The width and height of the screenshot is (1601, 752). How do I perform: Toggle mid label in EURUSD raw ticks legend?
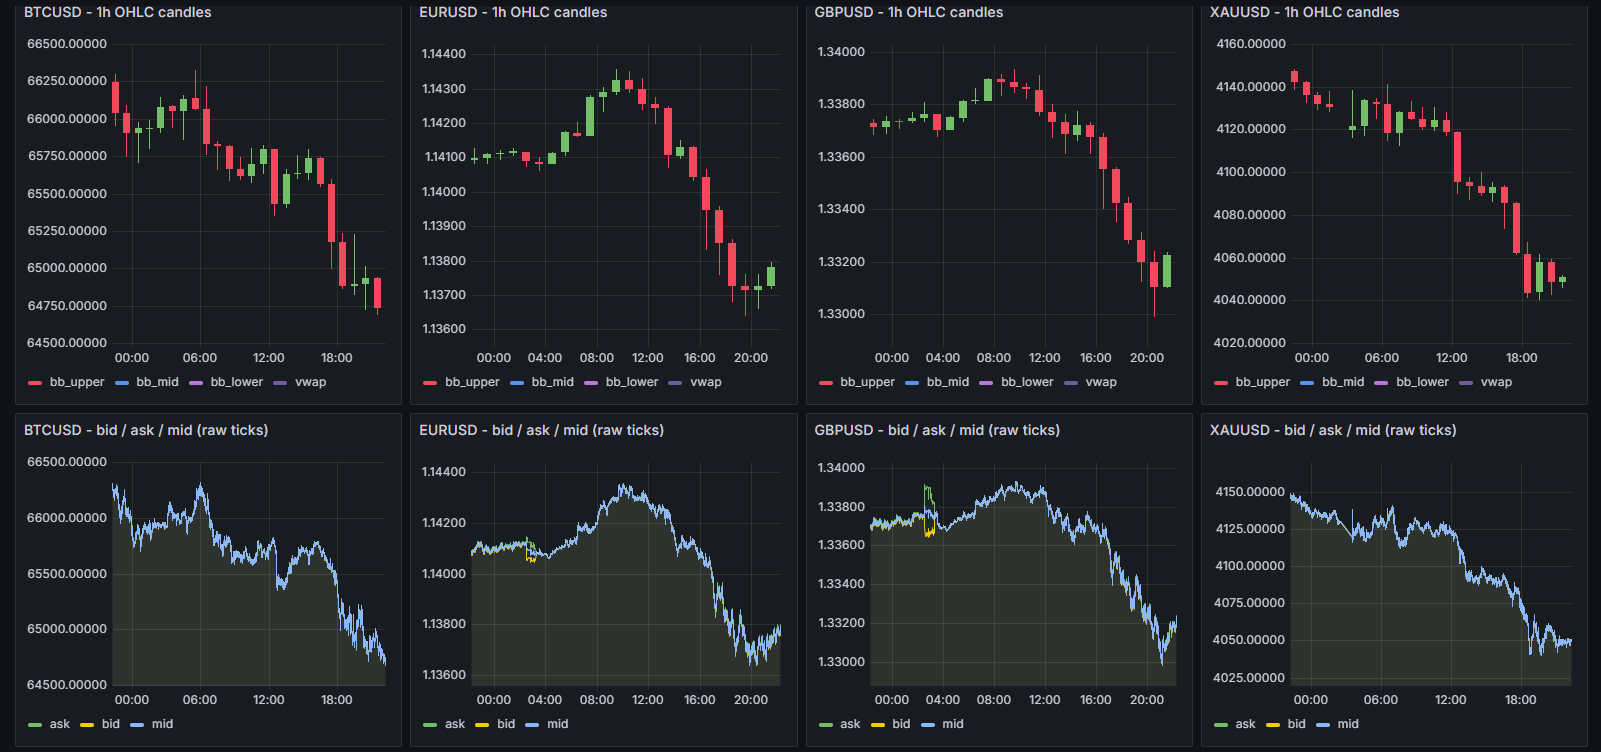pos(558,724)
